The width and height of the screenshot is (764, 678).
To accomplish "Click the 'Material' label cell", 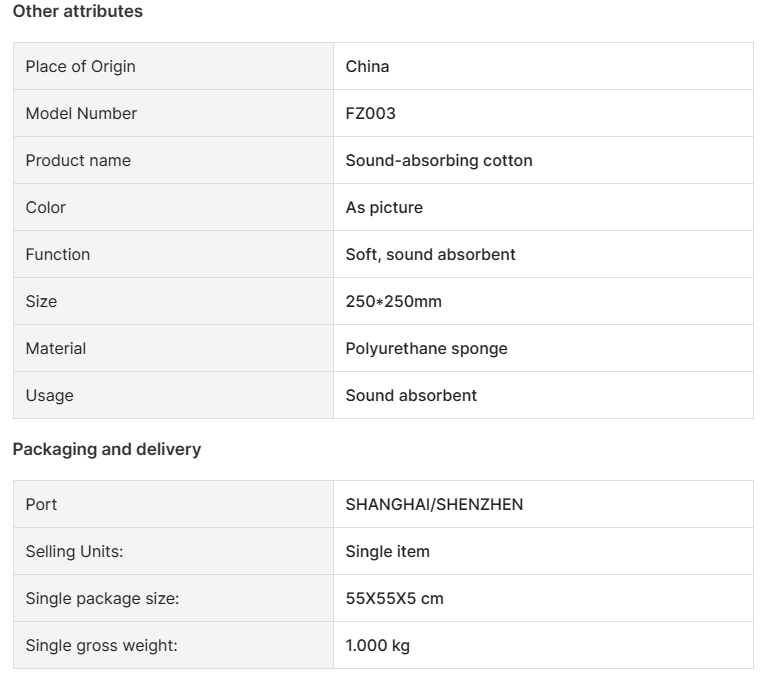I will pos(173,349).
